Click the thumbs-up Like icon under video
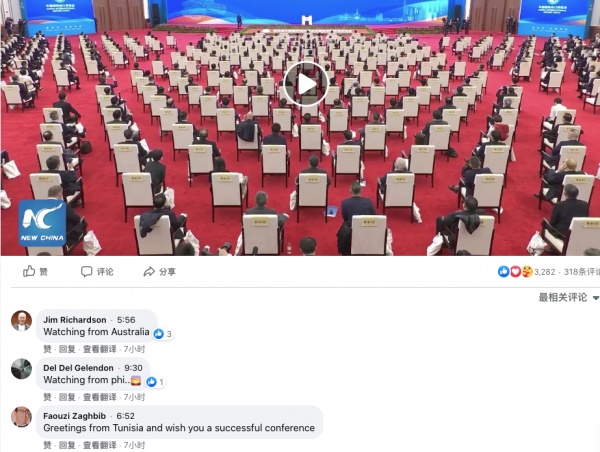This screenshot has width=600, height=452. pos(29,271)
